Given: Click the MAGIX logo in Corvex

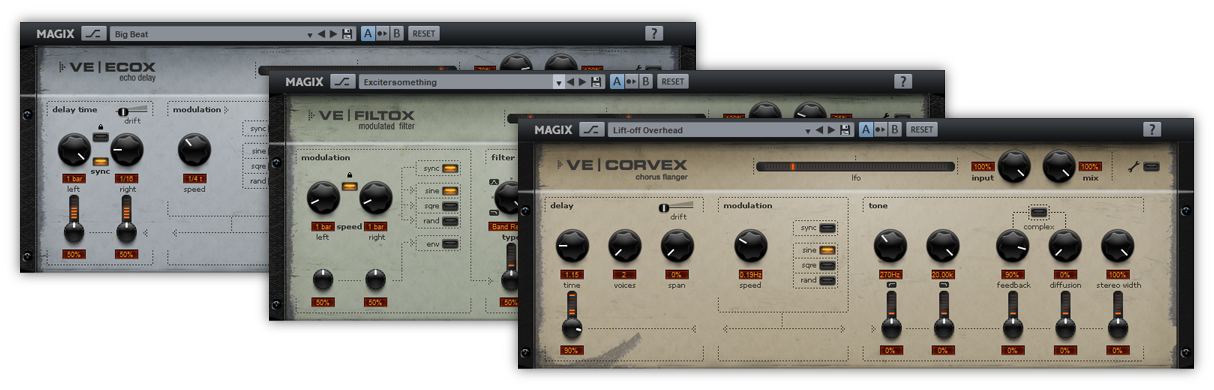Looking at the screenshot, I should 552,130.
